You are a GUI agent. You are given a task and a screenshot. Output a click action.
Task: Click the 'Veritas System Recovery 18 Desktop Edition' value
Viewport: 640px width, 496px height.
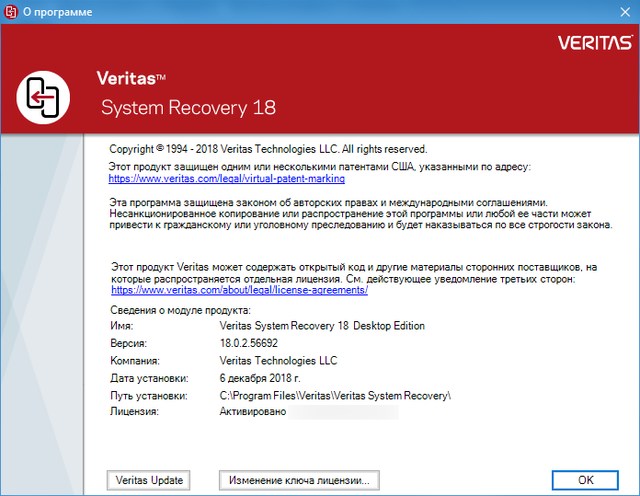pos(322,326)
